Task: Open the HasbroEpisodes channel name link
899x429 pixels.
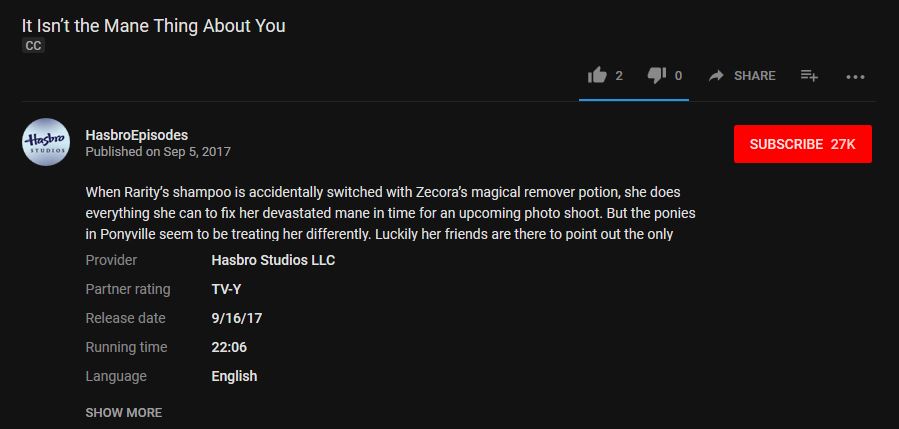Action: click(137, 135)
